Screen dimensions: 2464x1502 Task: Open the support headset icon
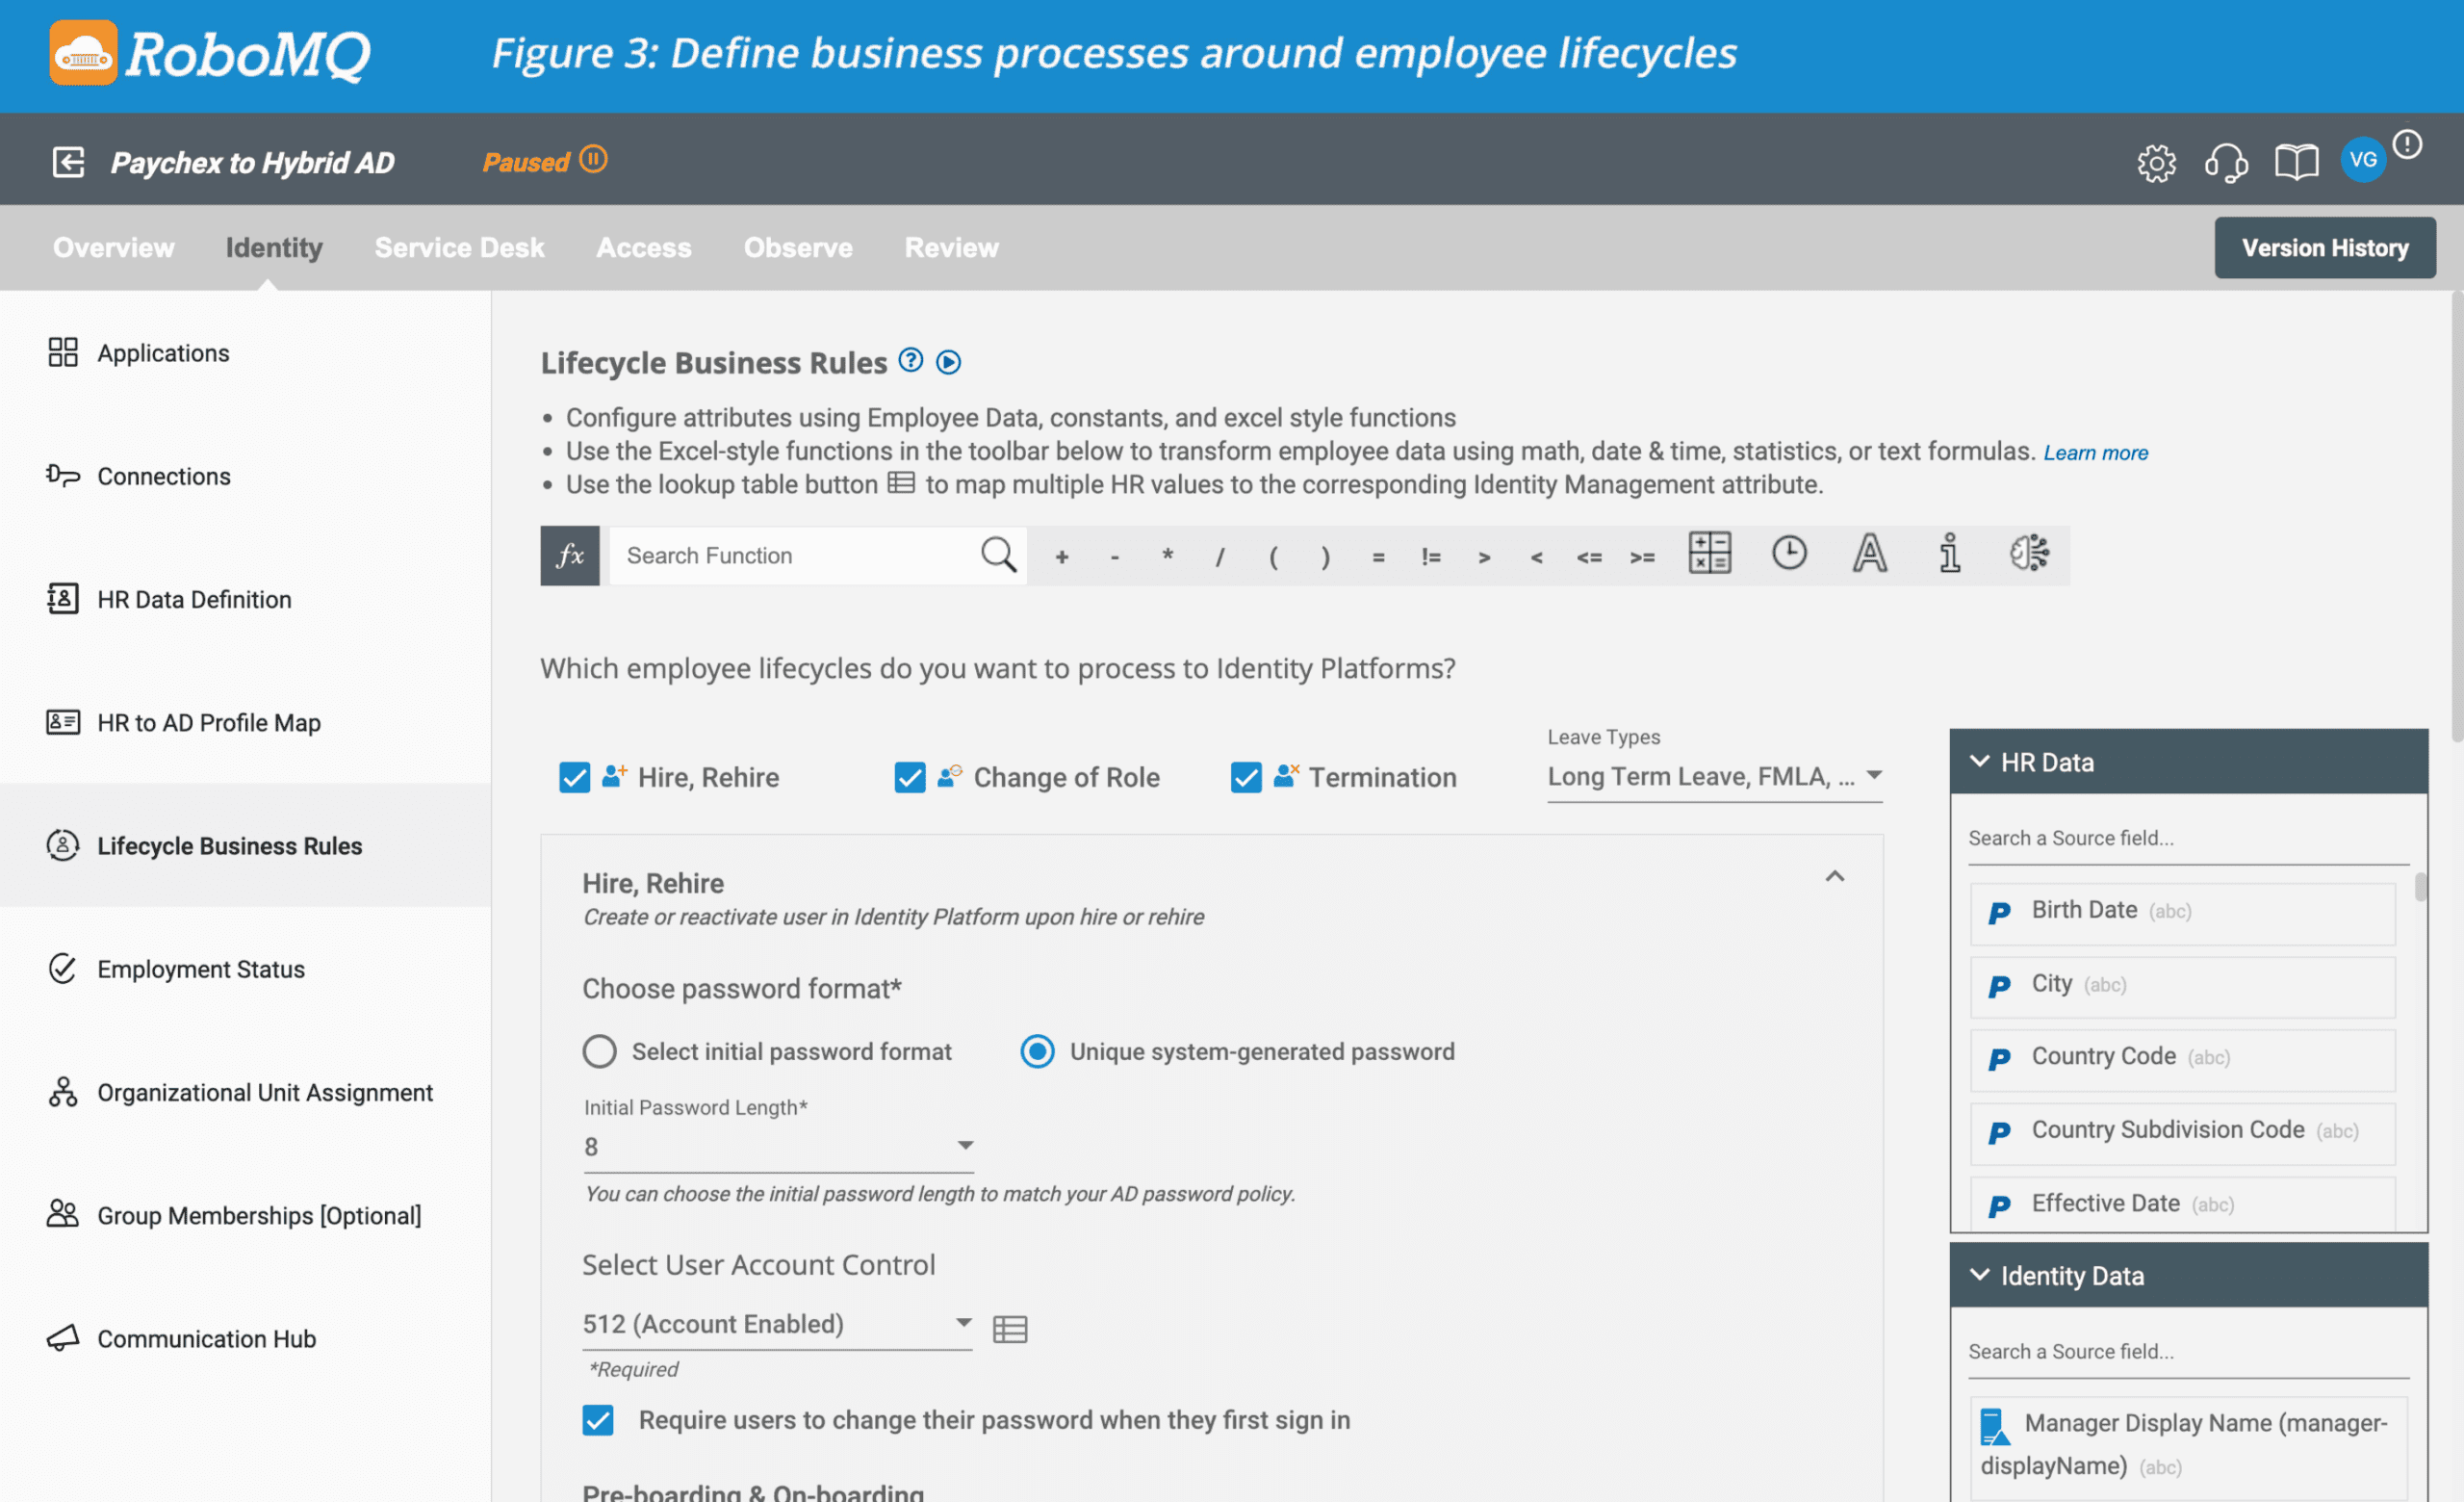(2226, 162)
